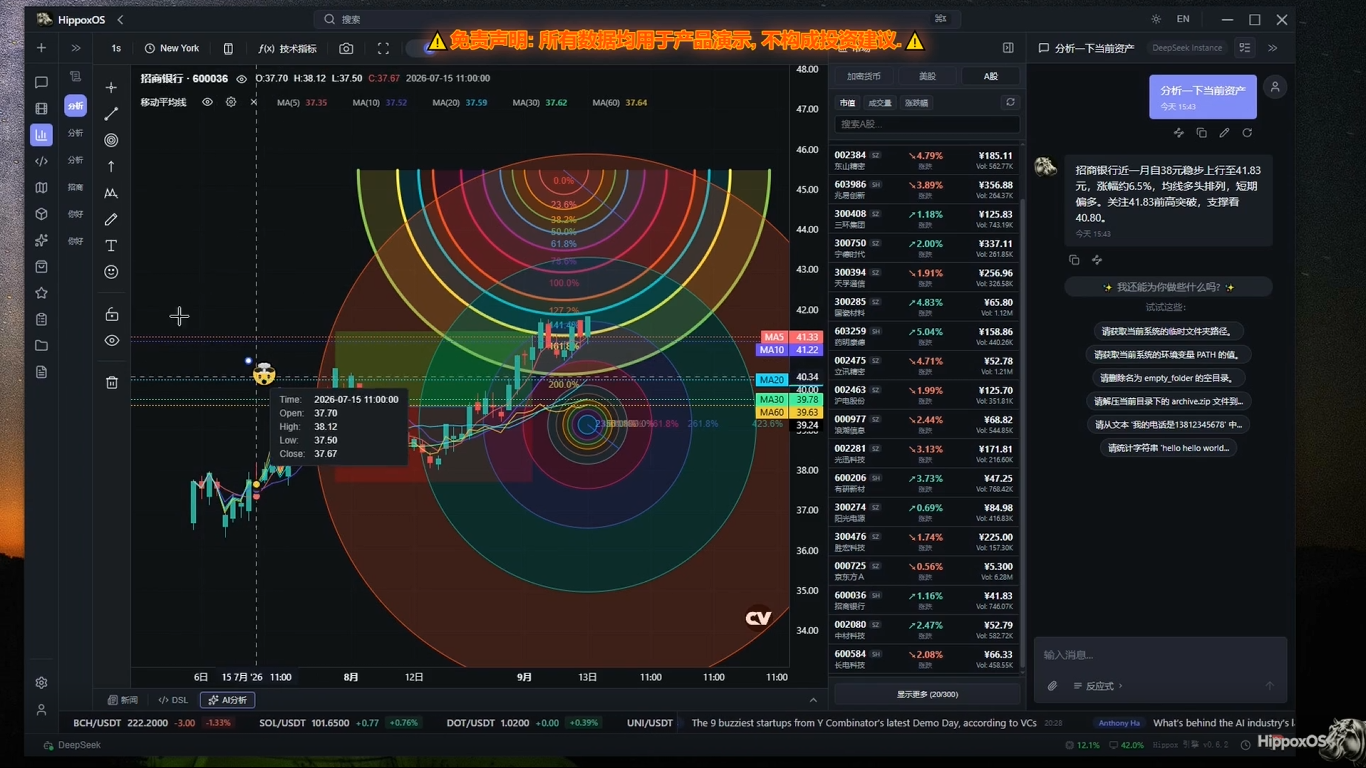This screenshot has width=1366, height=768.
Task: Open the 反应式 mode dropdown
Action: tap(1099, 686)
